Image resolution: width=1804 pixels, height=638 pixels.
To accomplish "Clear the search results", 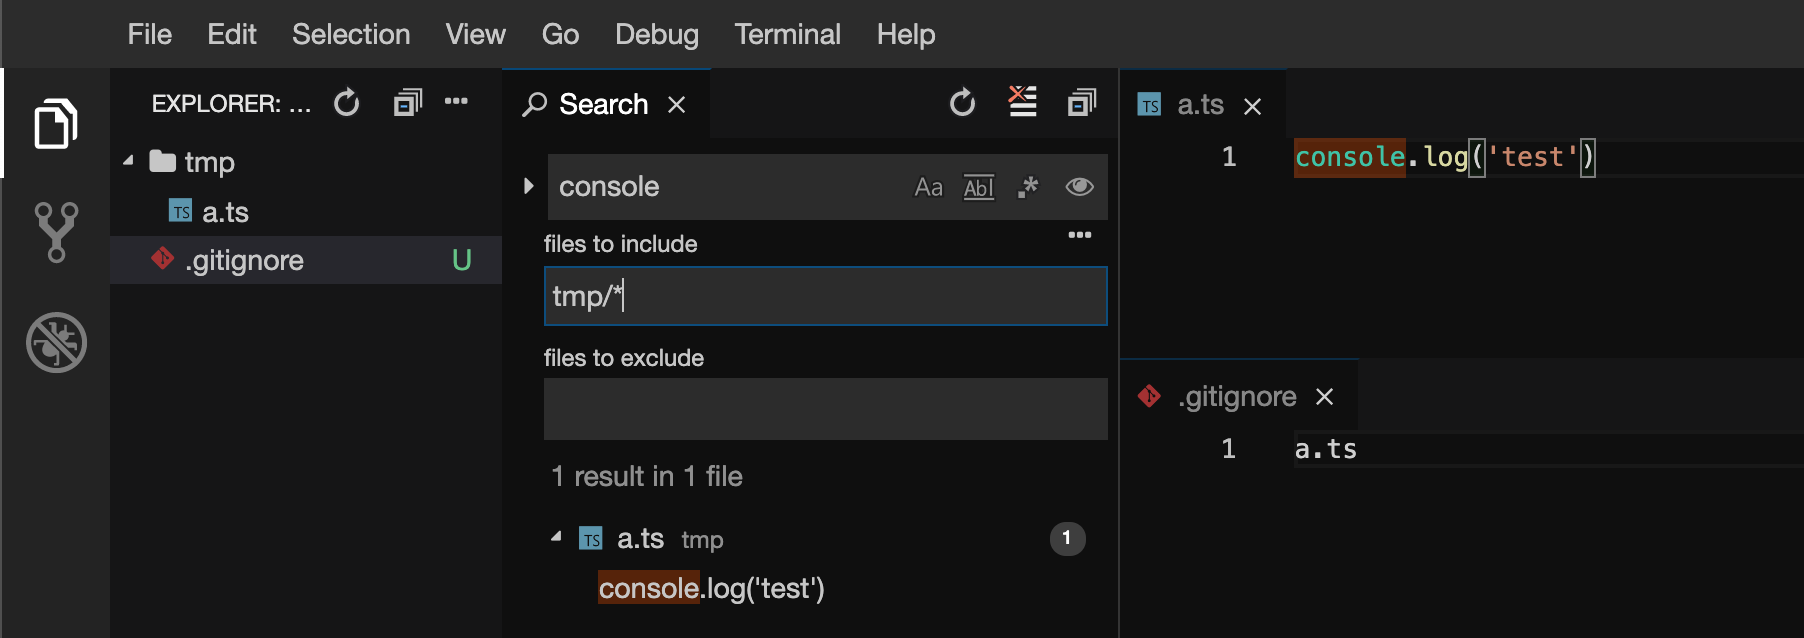I will [1022, 101].
